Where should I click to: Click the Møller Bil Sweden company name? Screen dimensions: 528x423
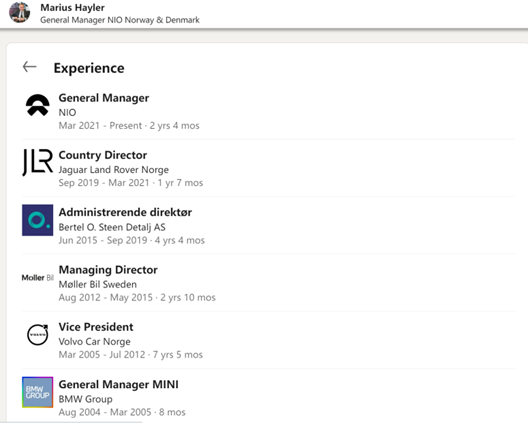coord(98,285)
